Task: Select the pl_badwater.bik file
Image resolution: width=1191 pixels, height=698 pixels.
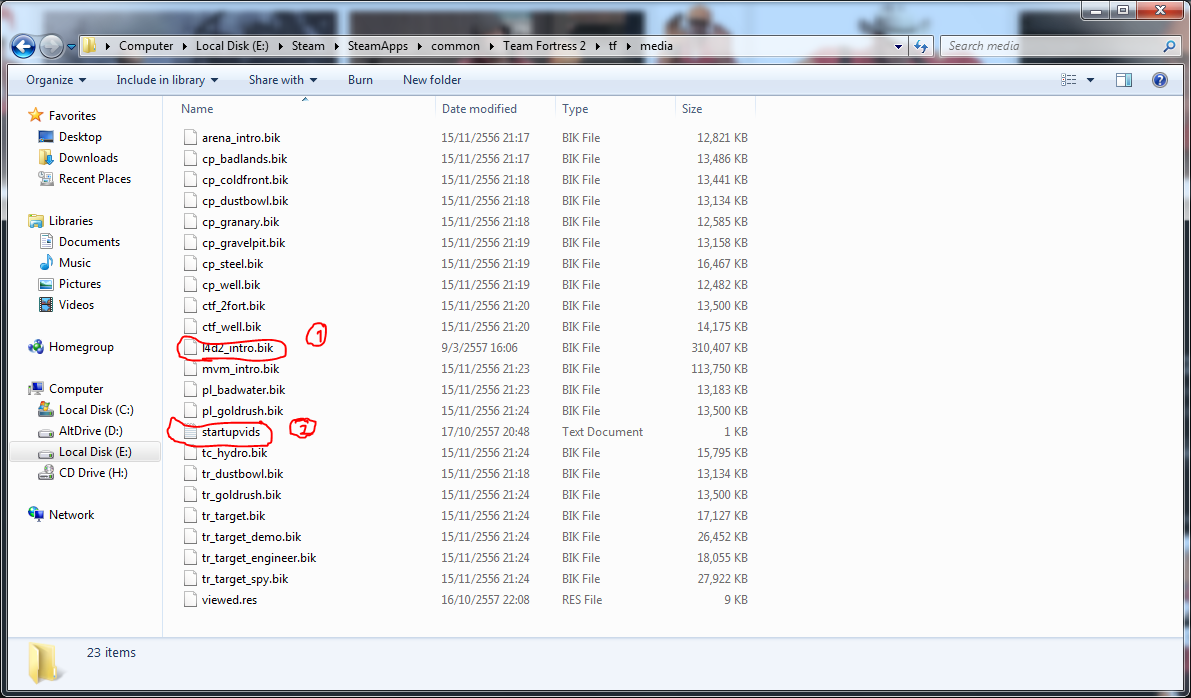Action: (244, 390)
